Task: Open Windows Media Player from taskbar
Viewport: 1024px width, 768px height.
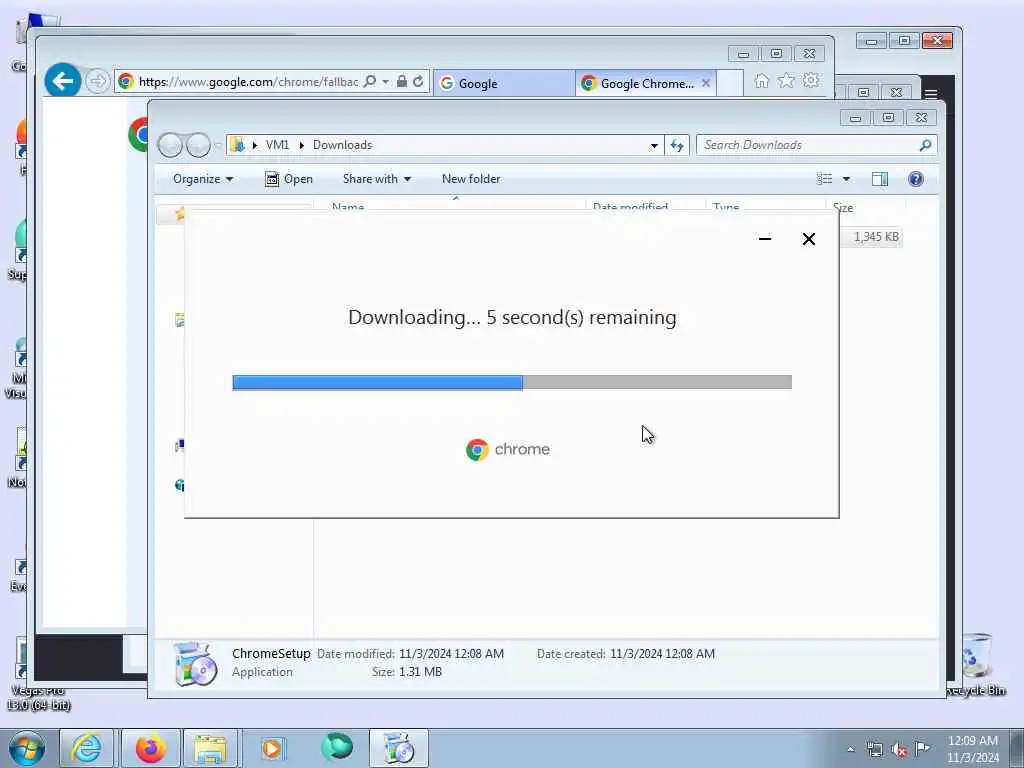Action: 272,748
